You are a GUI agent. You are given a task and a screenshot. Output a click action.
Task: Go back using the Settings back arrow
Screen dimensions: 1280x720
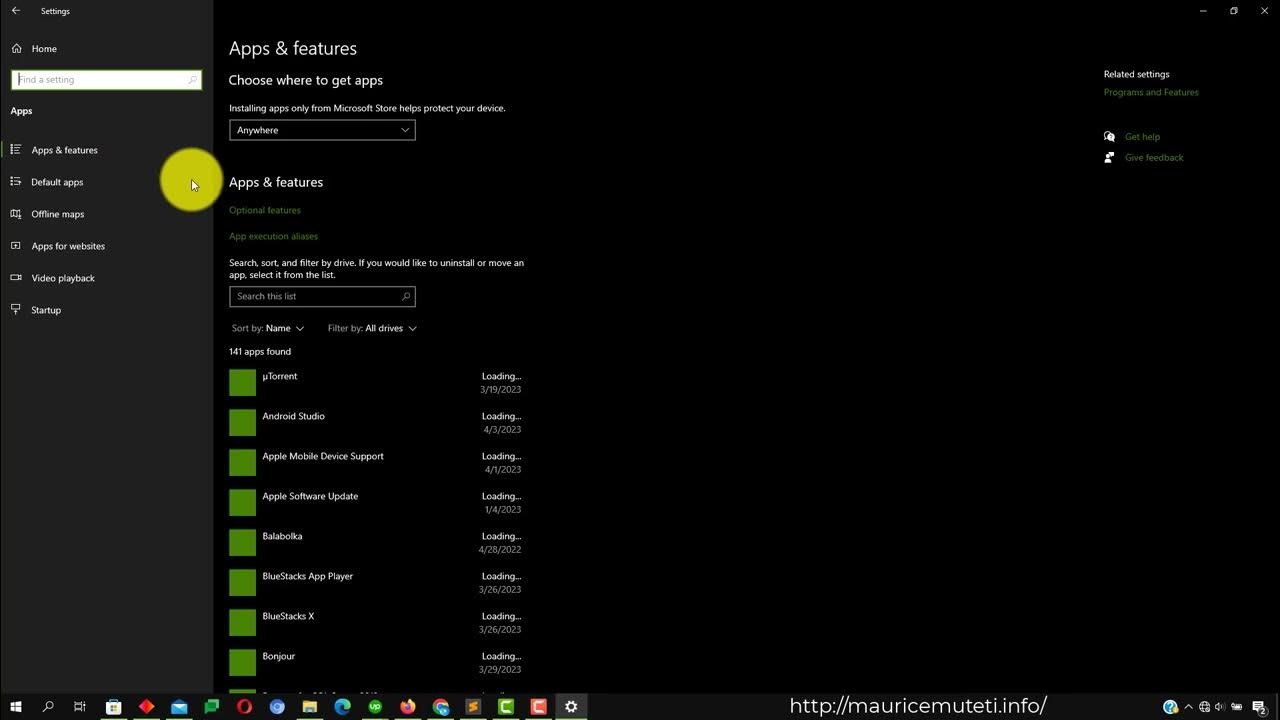tap(15, 11)
